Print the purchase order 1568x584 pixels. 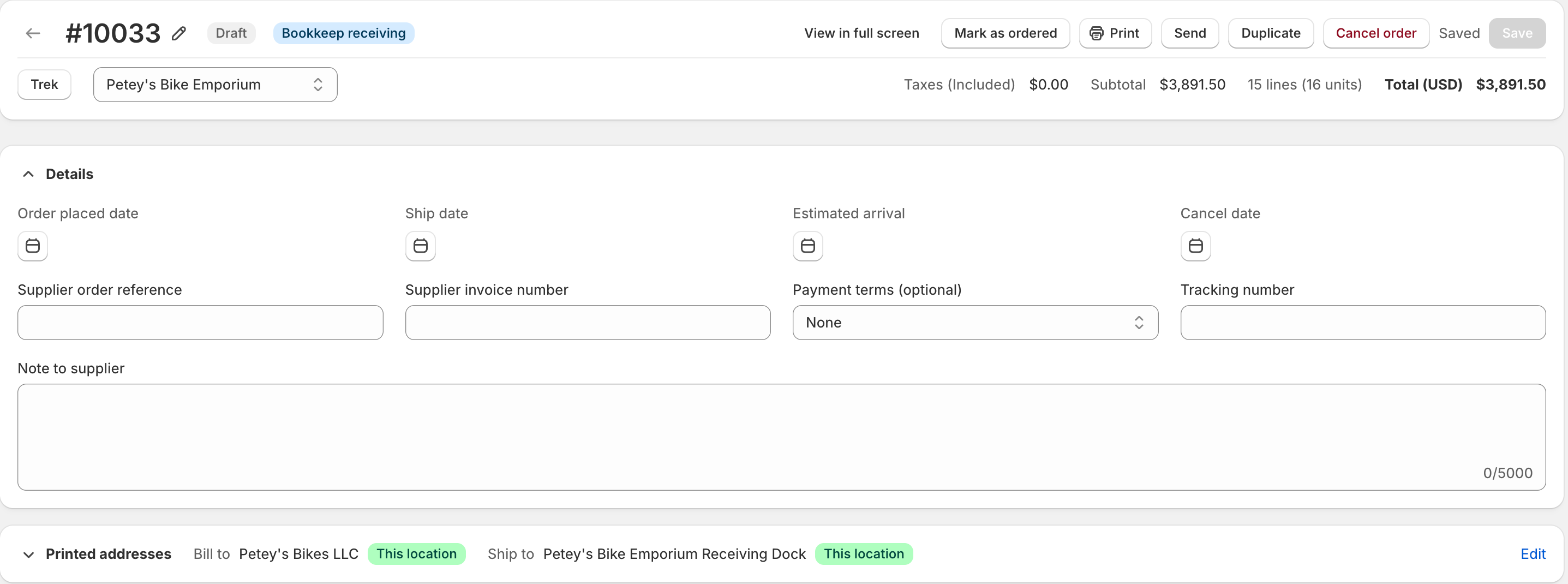pyautogui.click(x=1115, y=33)
